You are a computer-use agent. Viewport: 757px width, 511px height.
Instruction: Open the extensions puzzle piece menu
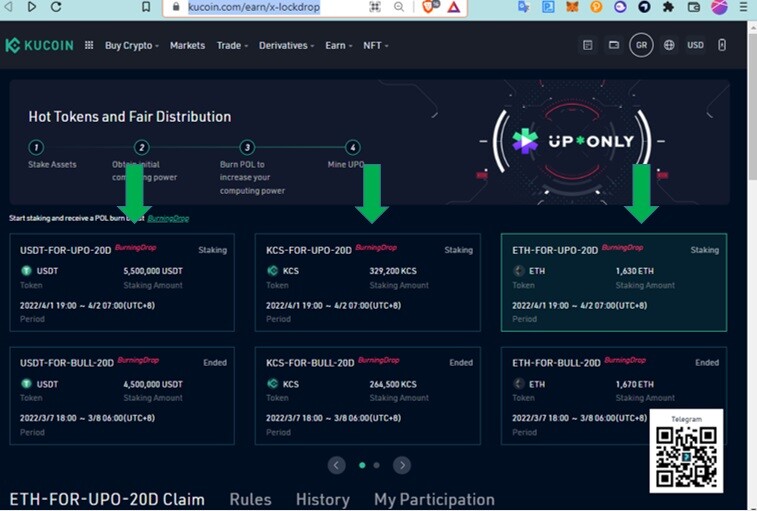point(669,7)
